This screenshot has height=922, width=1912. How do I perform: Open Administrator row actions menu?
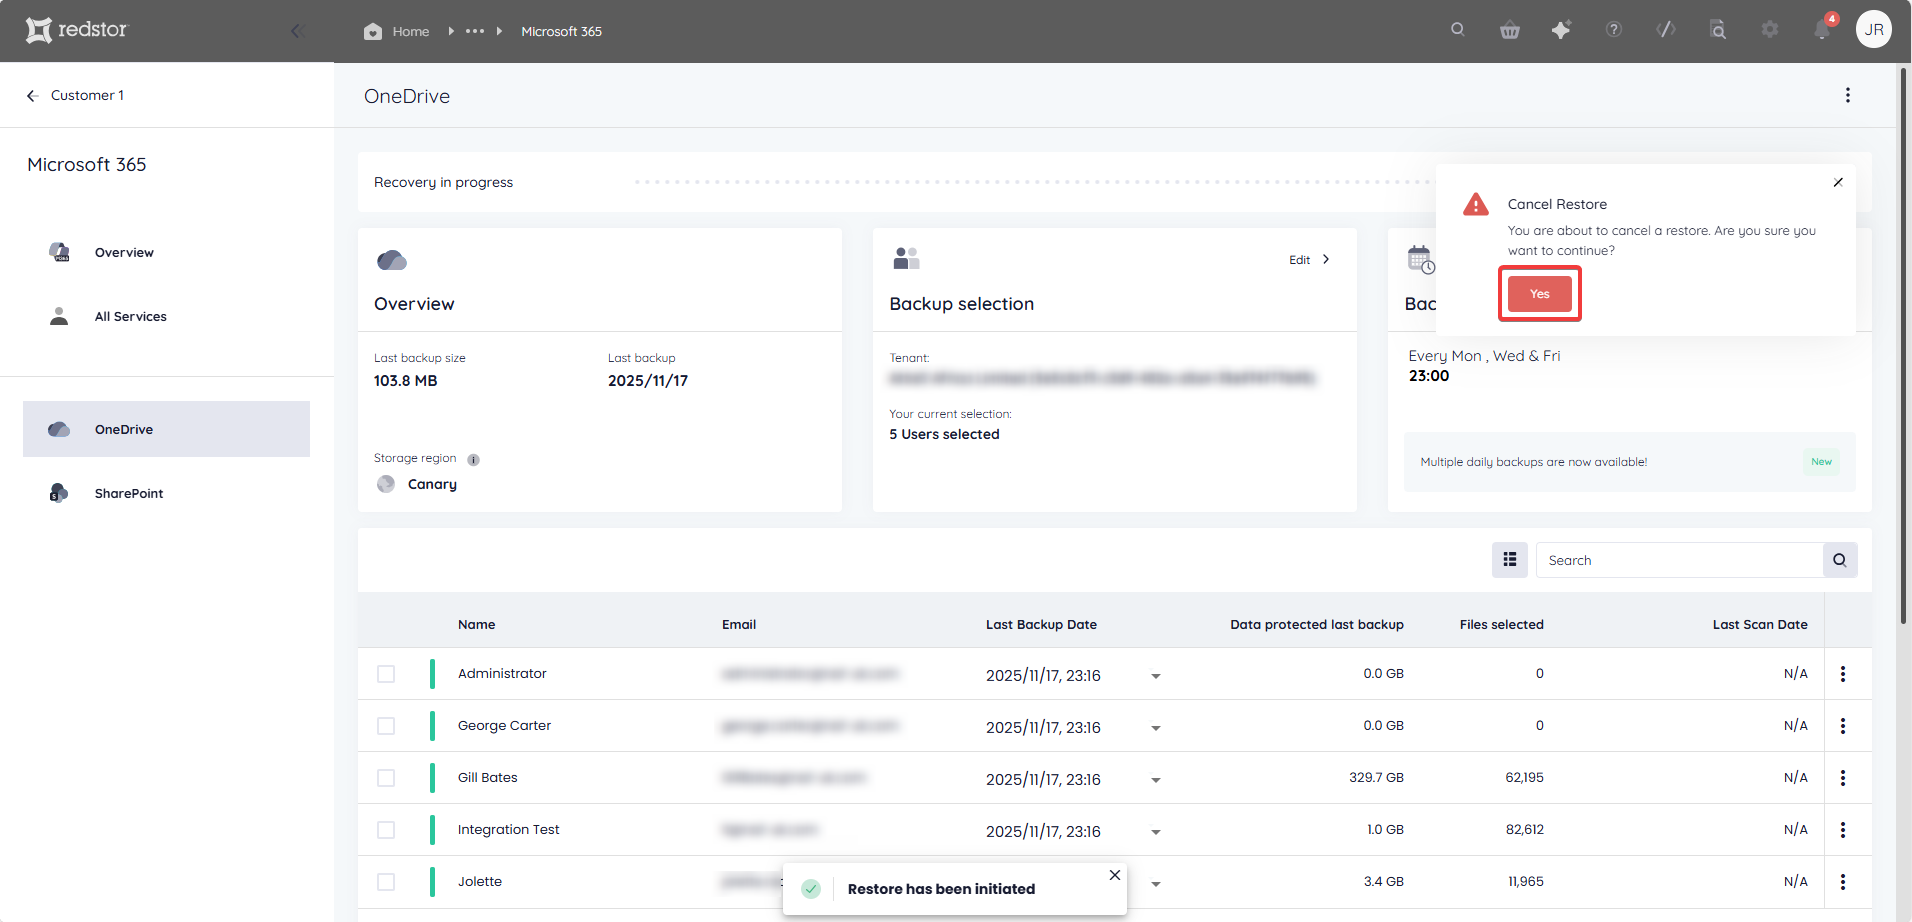pyautogui.click(x=1843, y=674)
